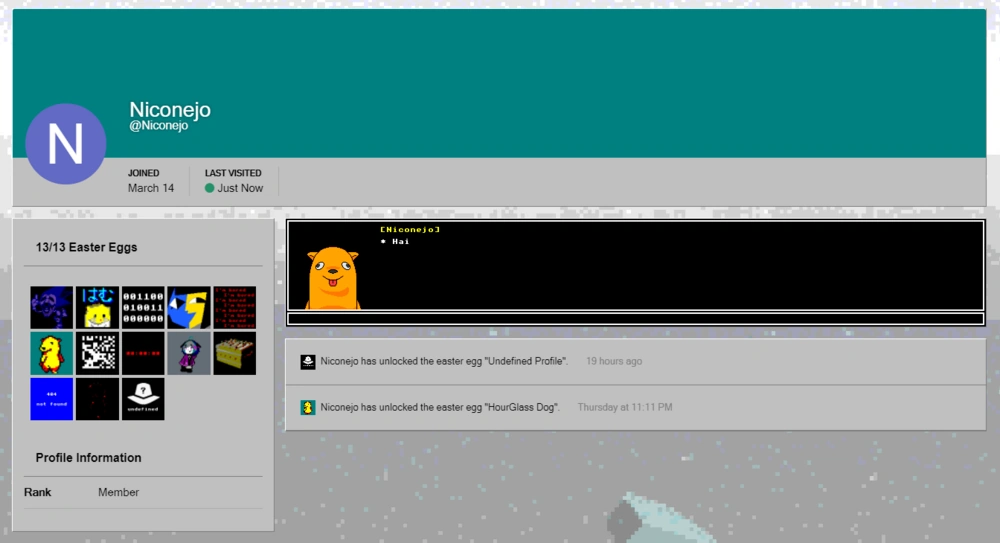Click the "13/13 Easter Eggs" heading
1000x543 pixels.
86,248
